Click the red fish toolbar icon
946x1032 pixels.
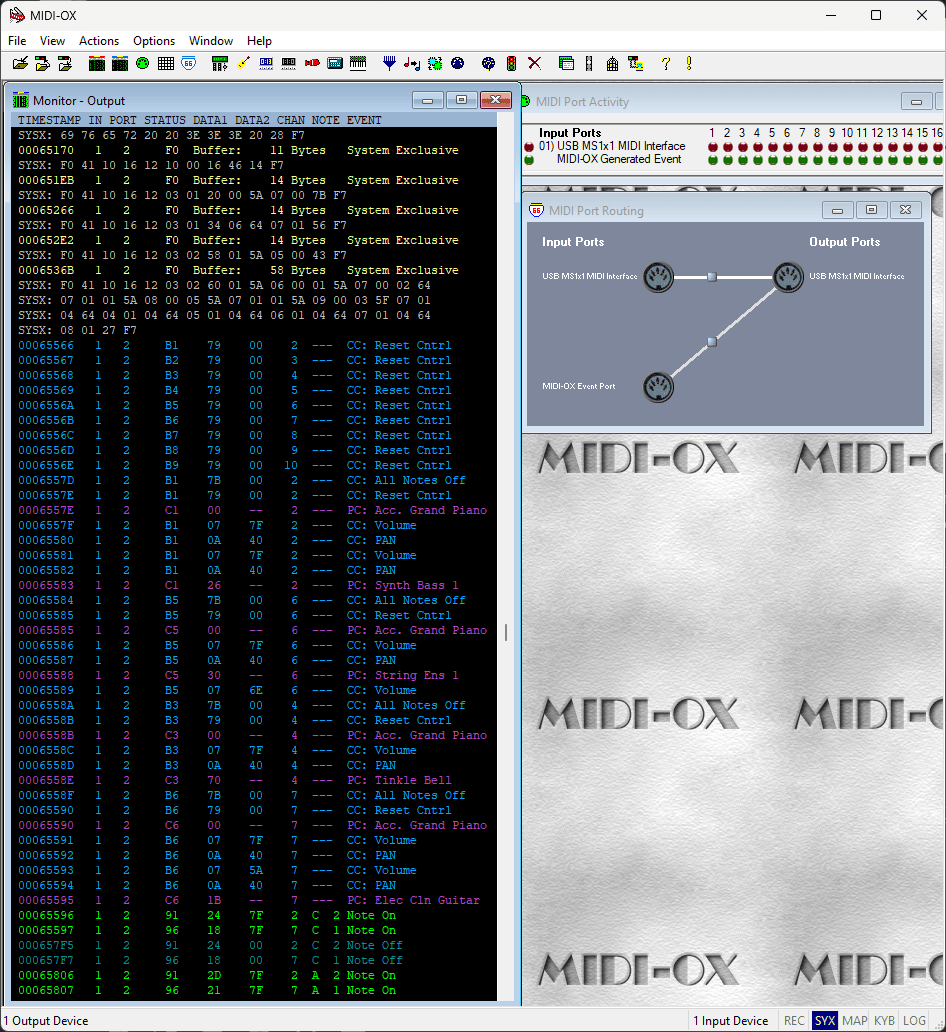tap(312, 64)
